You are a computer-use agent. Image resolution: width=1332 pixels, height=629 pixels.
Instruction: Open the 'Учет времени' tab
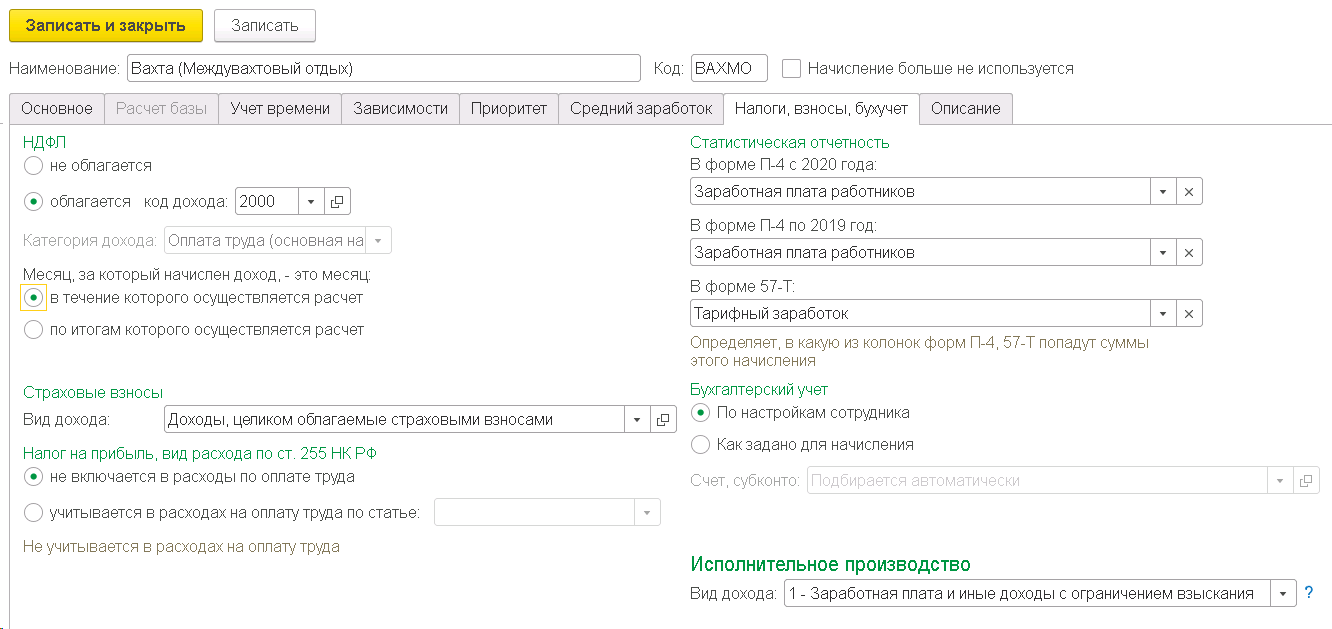(x=280, y=109)
